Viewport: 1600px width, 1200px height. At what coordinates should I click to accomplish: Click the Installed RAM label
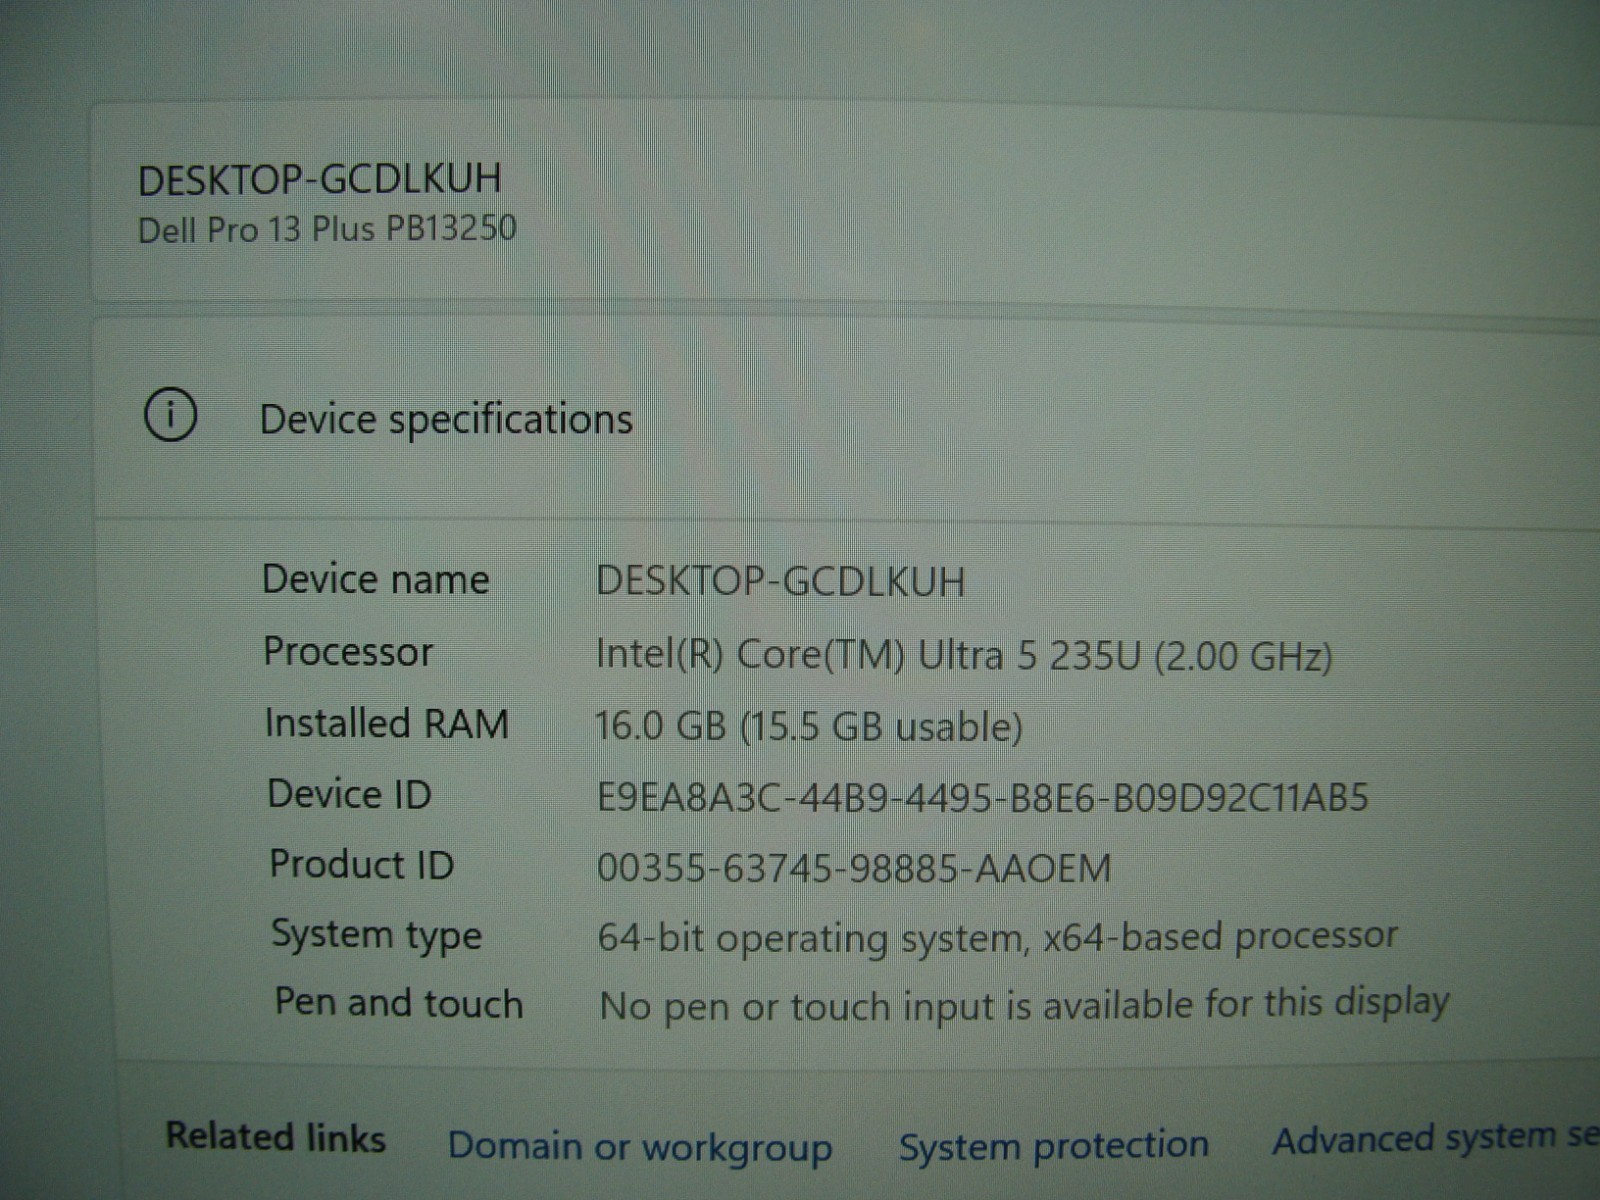[387, 723]
